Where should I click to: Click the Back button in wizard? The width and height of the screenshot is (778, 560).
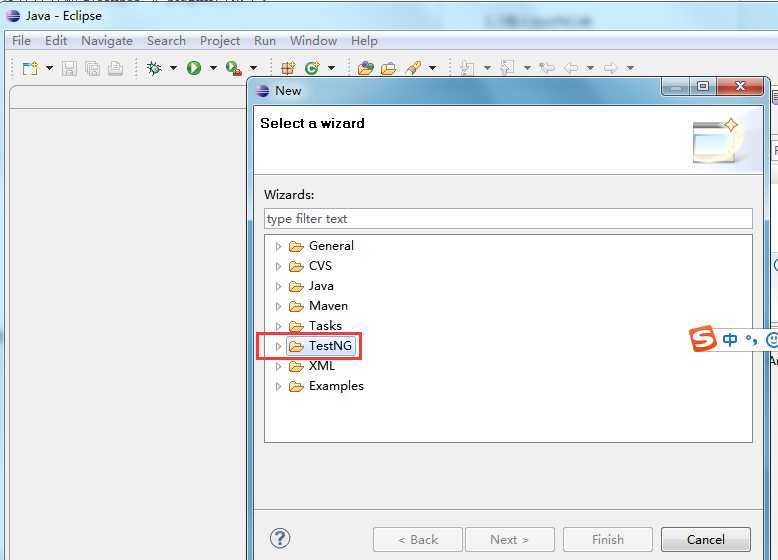click(x=418, y=540)
